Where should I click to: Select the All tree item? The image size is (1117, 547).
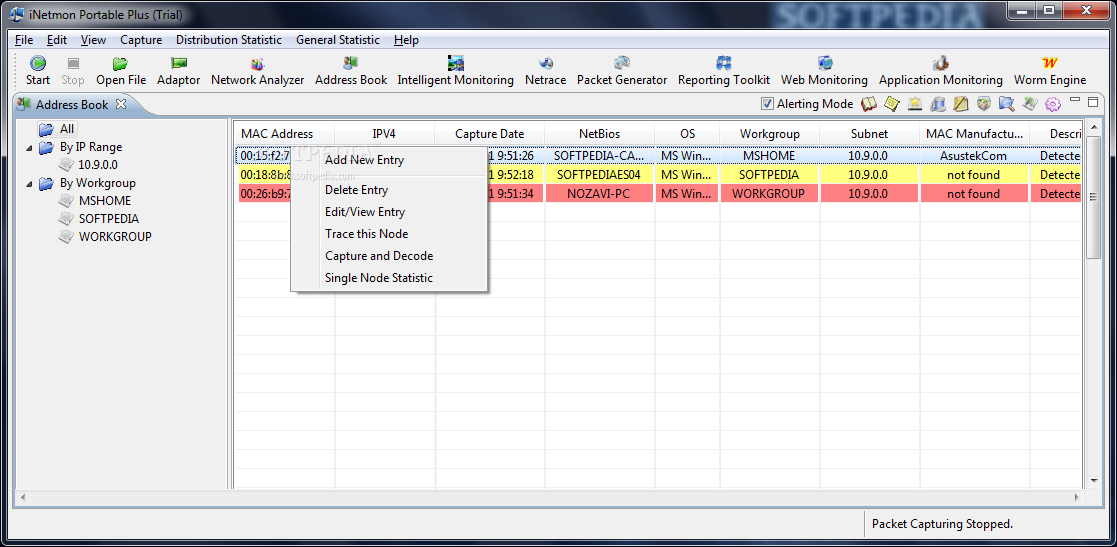pos(67,130)
